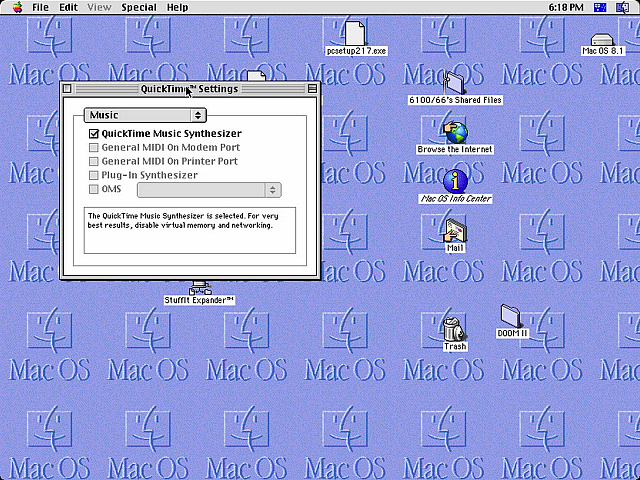This screenshot has height=480, width=640.
Task: Close the QuickTime Settings window box
Action: (x=68, y=89)
